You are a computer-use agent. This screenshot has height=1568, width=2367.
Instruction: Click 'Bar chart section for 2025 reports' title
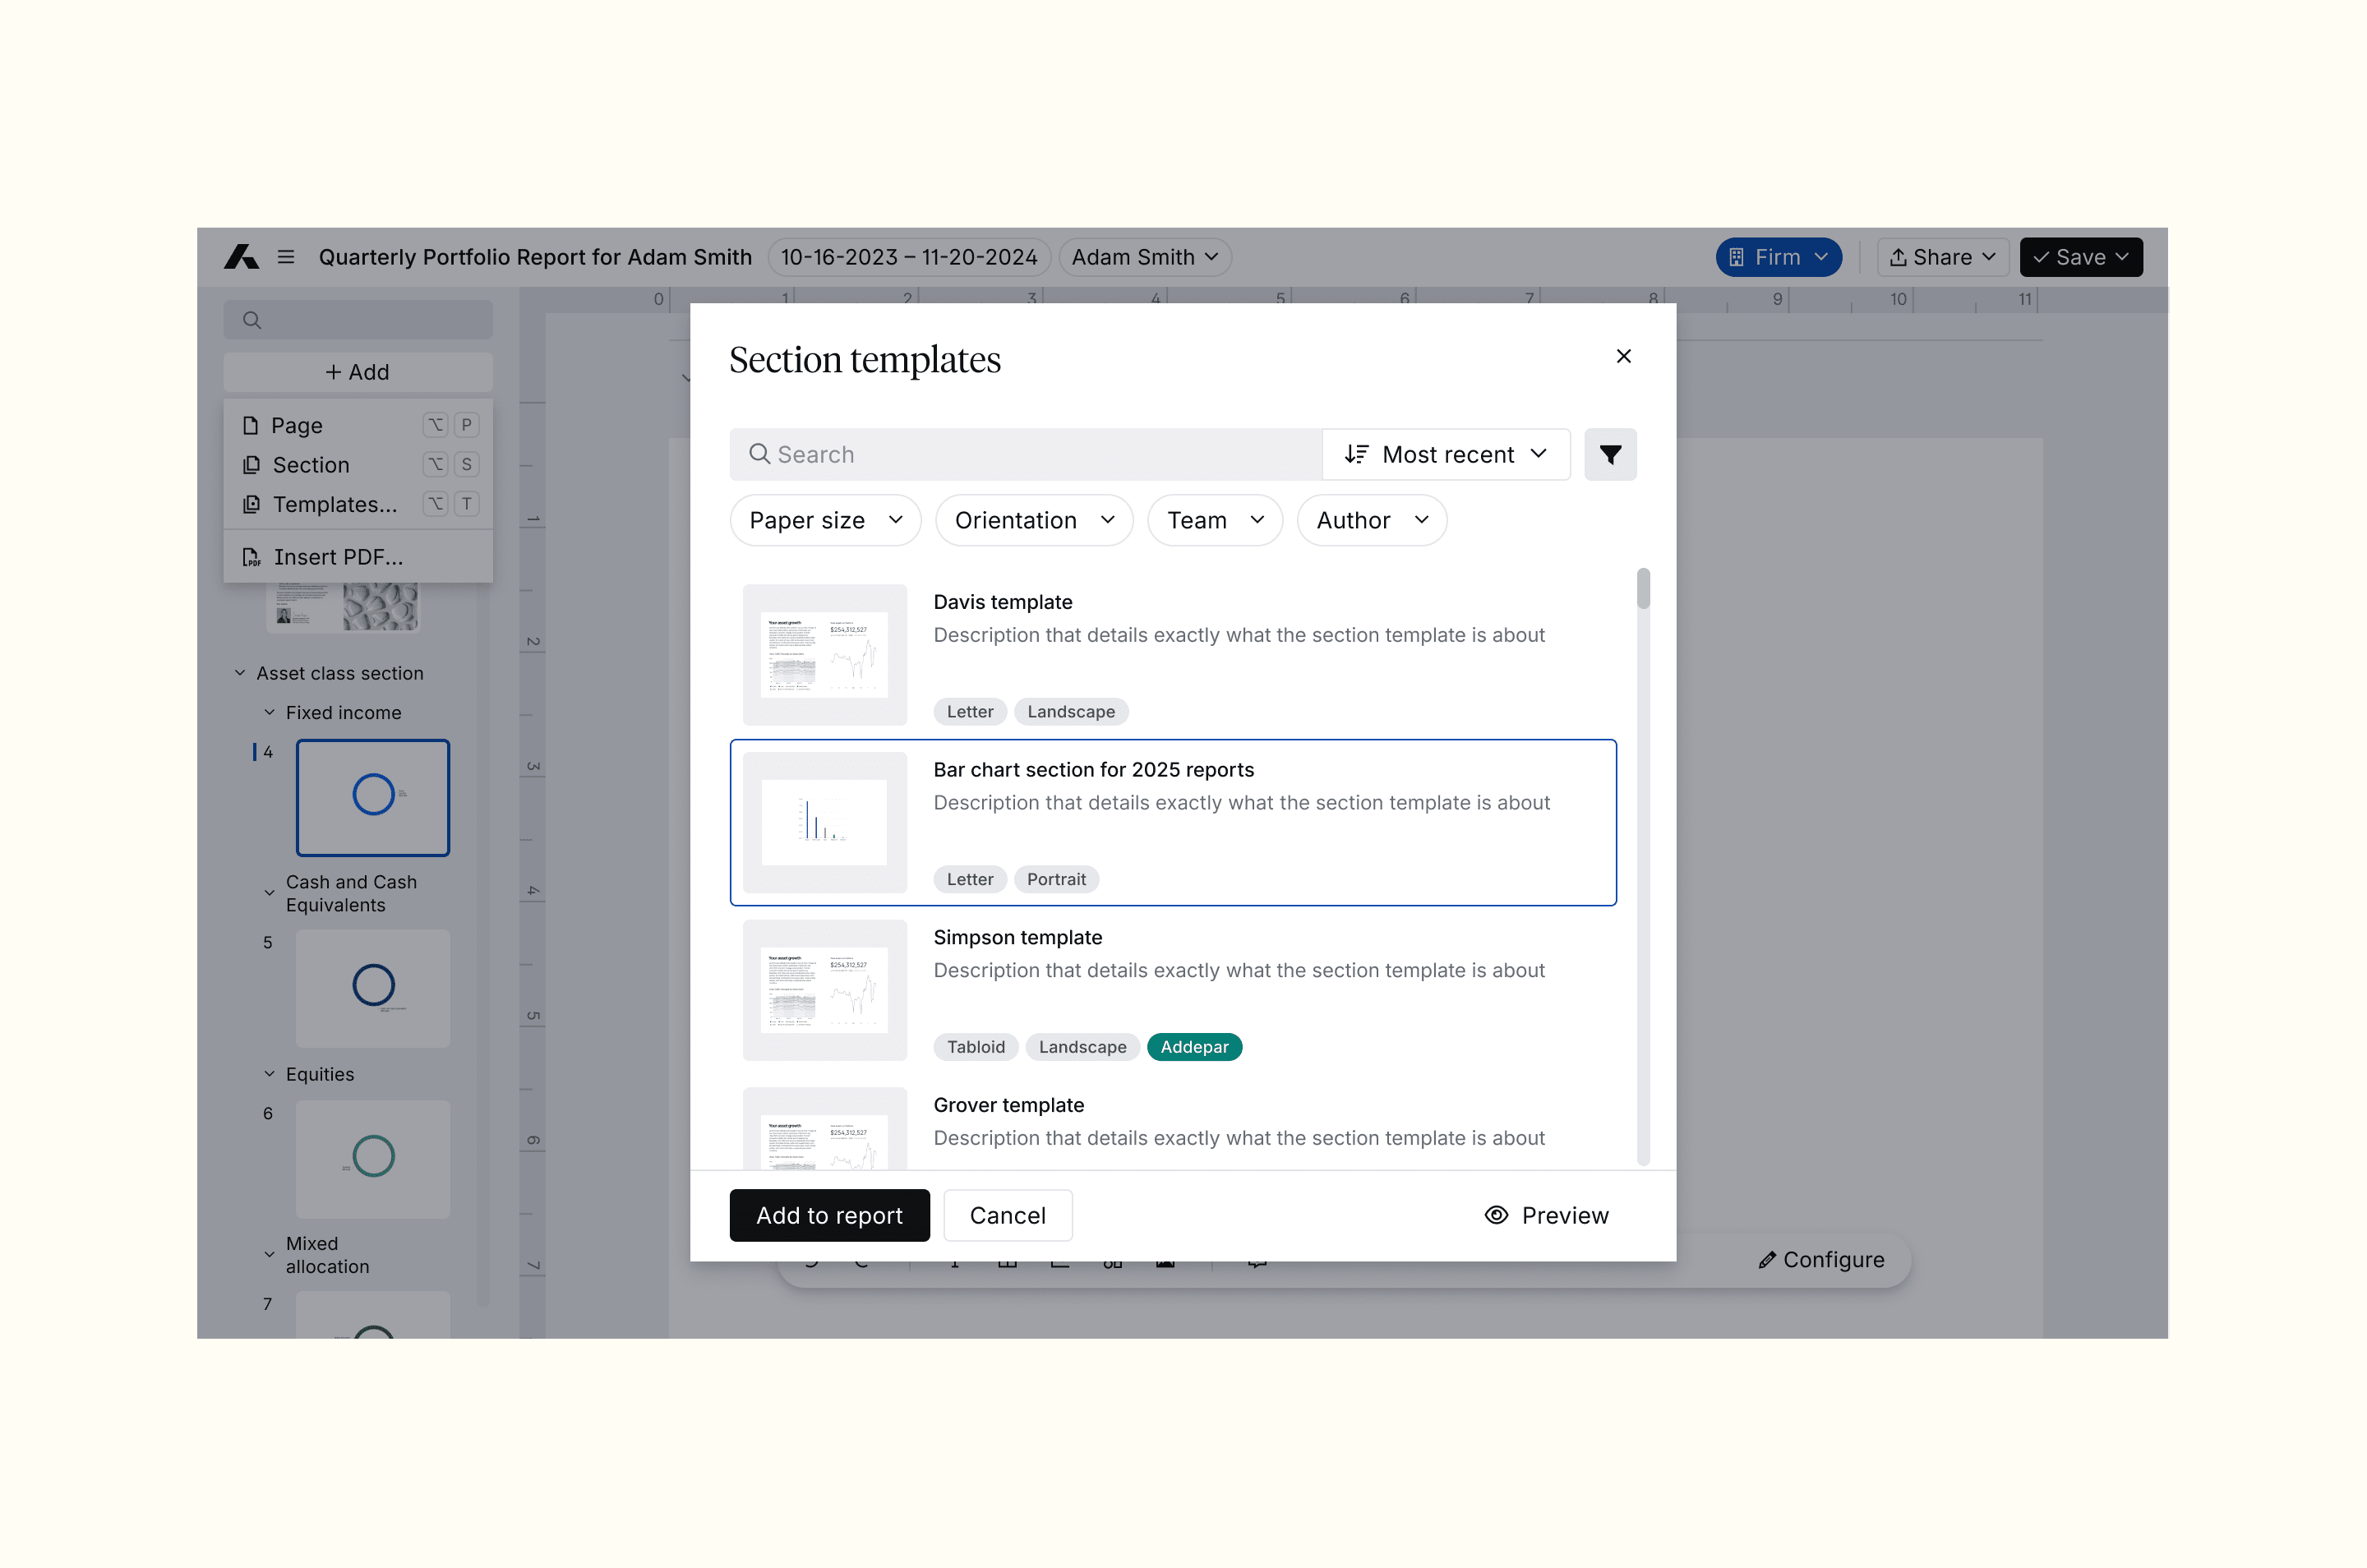[1094, 769]
